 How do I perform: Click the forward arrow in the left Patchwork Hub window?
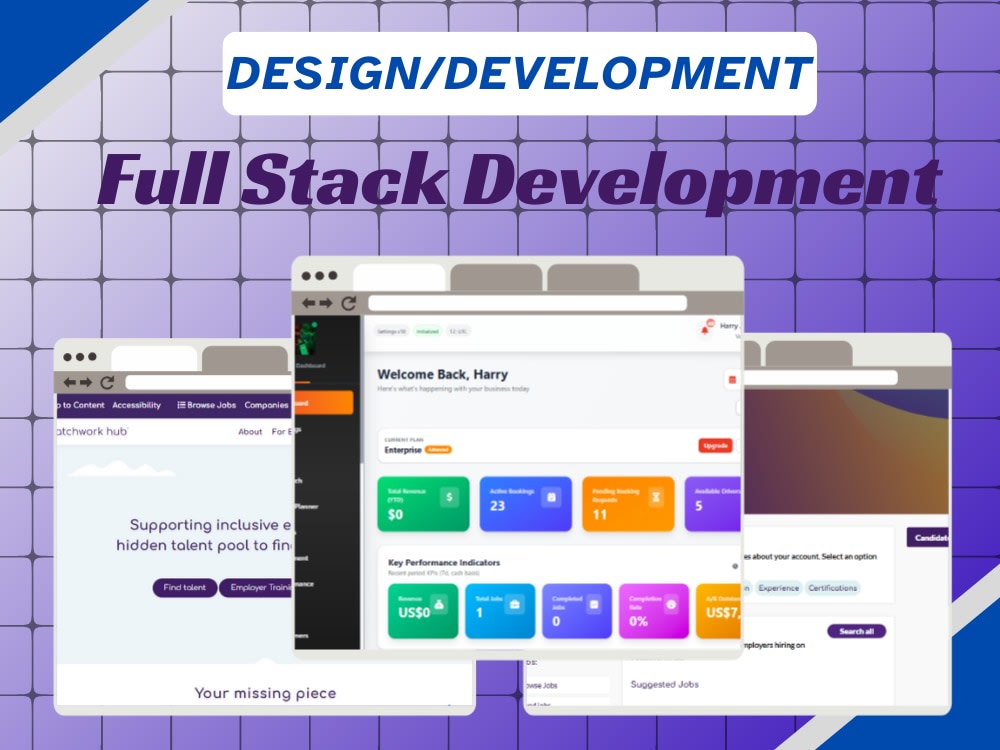85,382
